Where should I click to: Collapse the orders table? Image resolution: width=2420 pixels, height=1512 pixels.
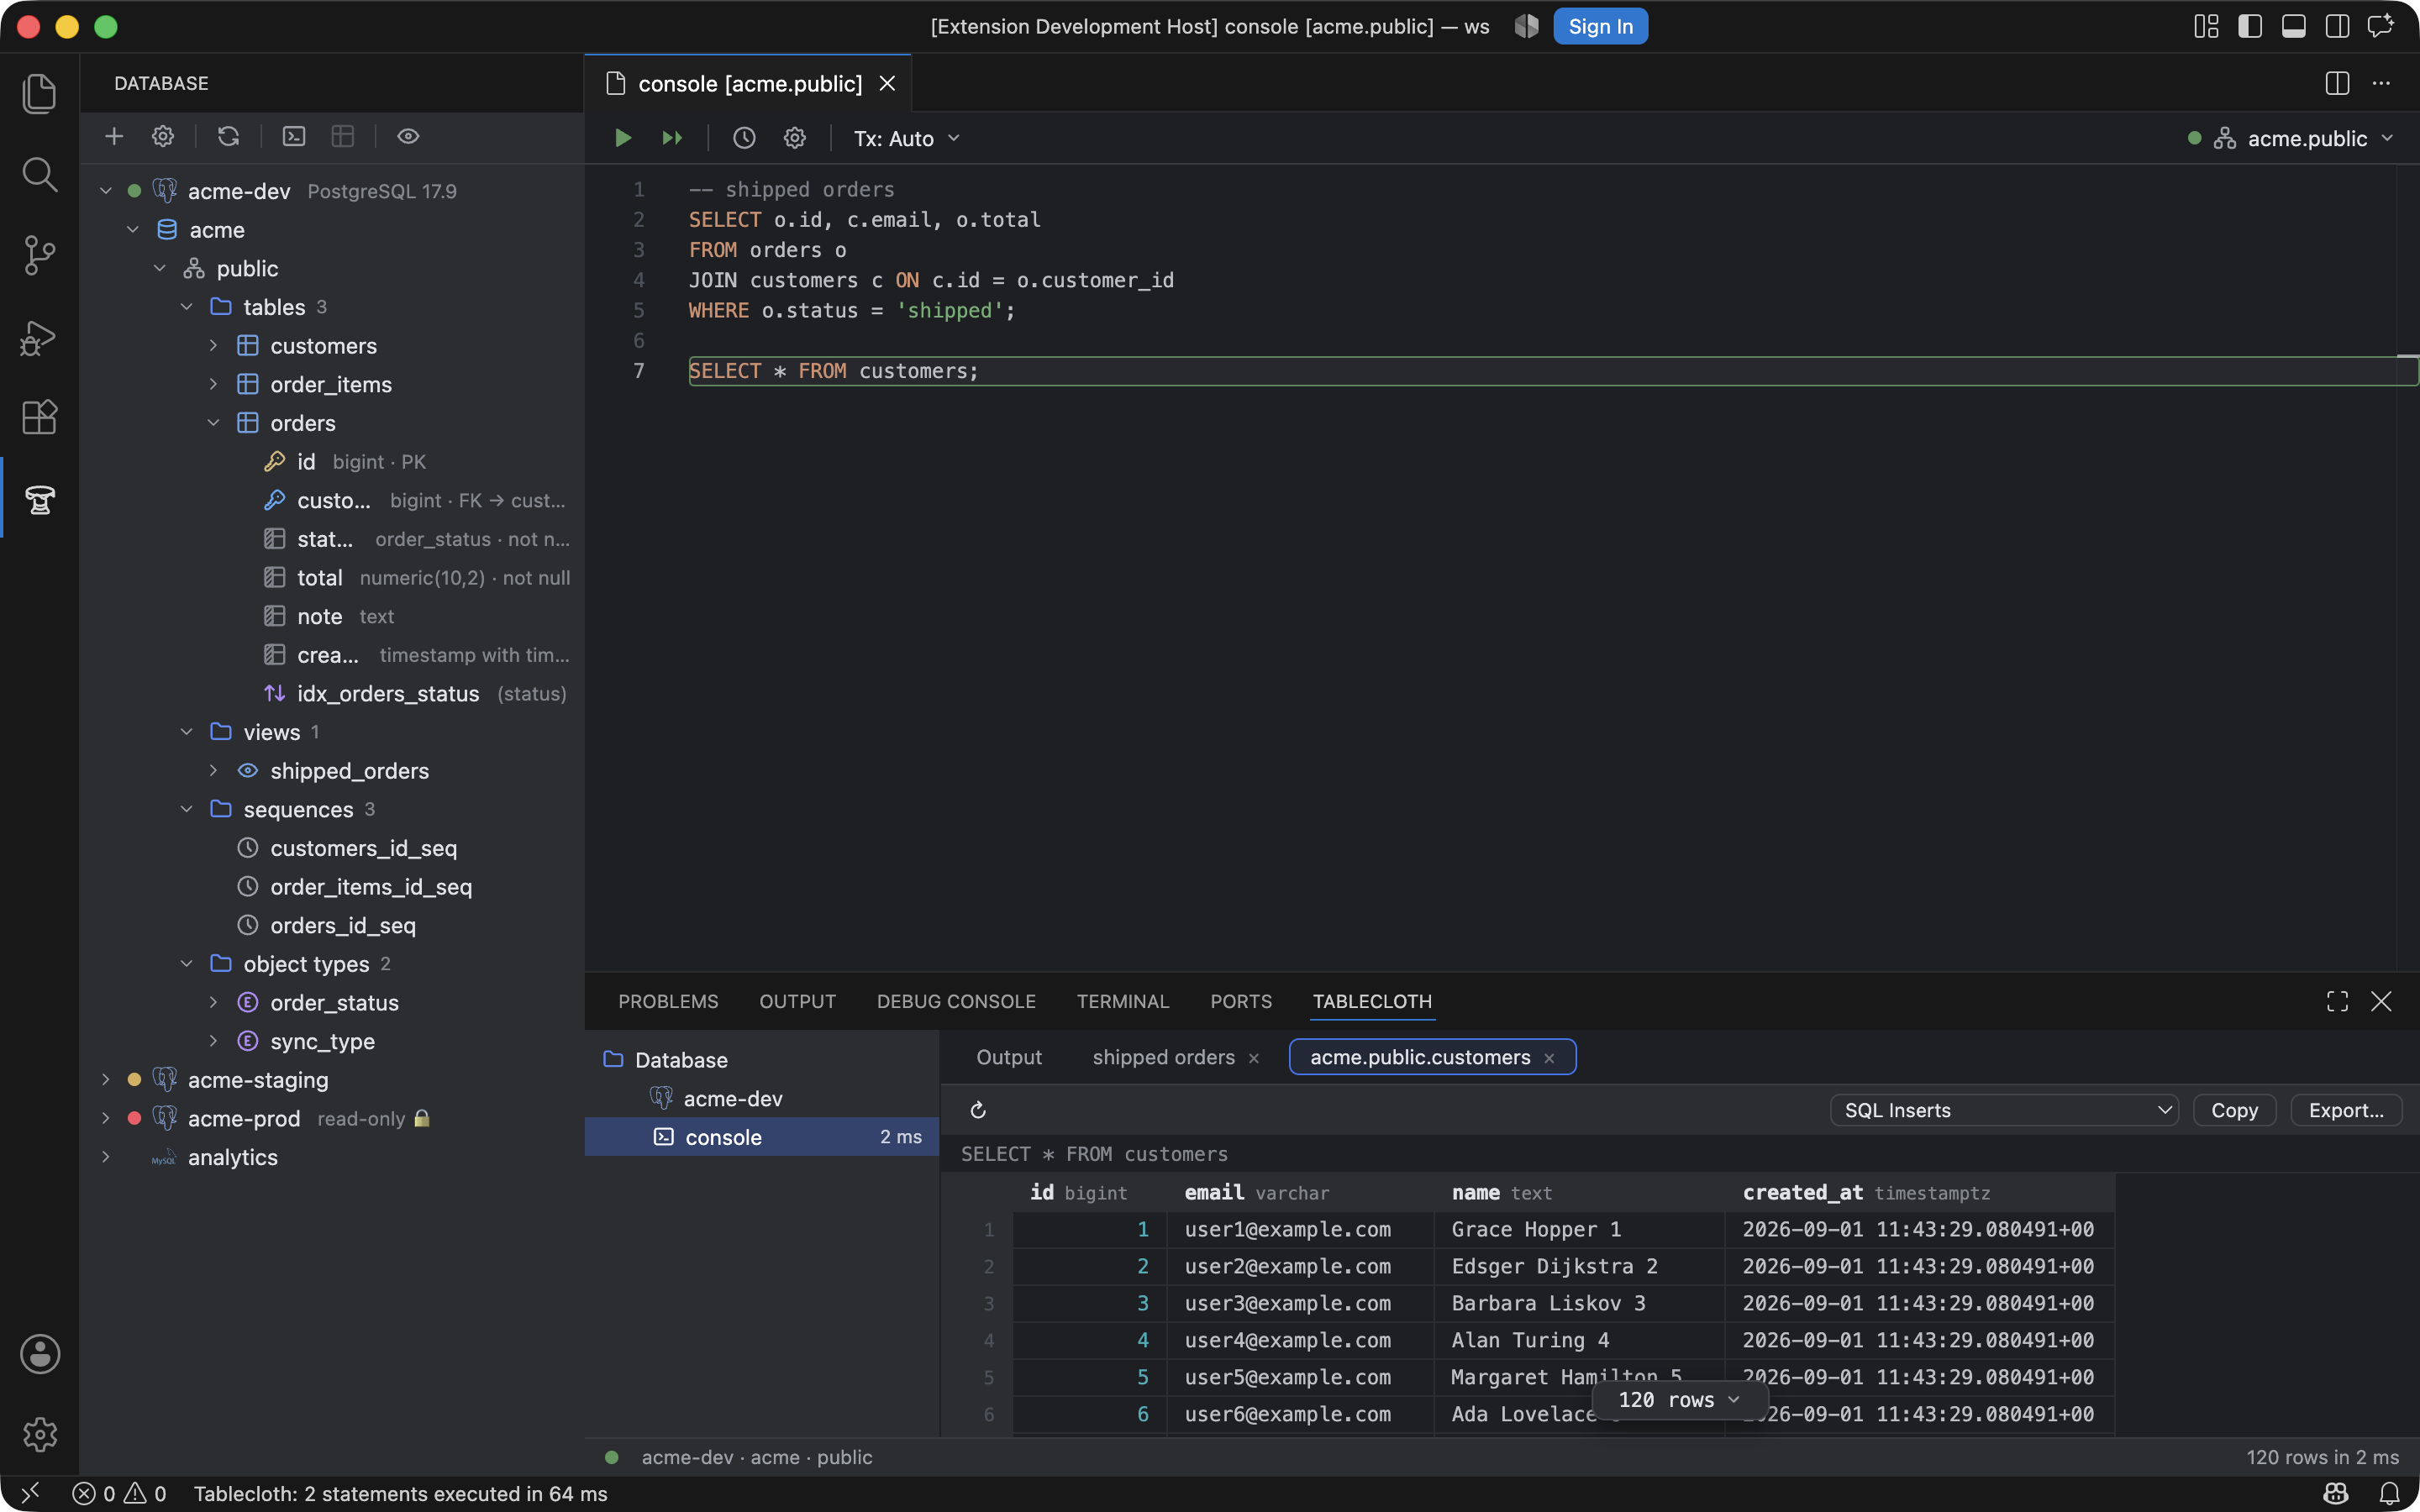point(213,423)
